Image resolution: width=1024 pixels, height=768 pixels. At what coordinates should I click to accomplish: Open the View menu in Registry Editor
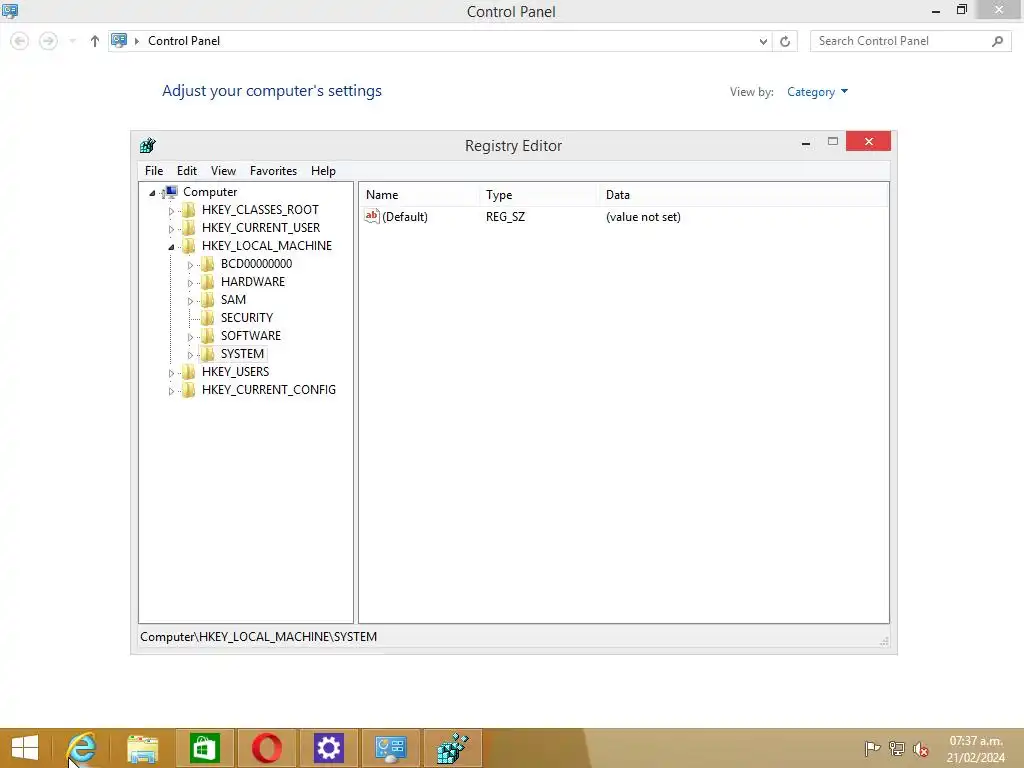[x=223, y=170]
